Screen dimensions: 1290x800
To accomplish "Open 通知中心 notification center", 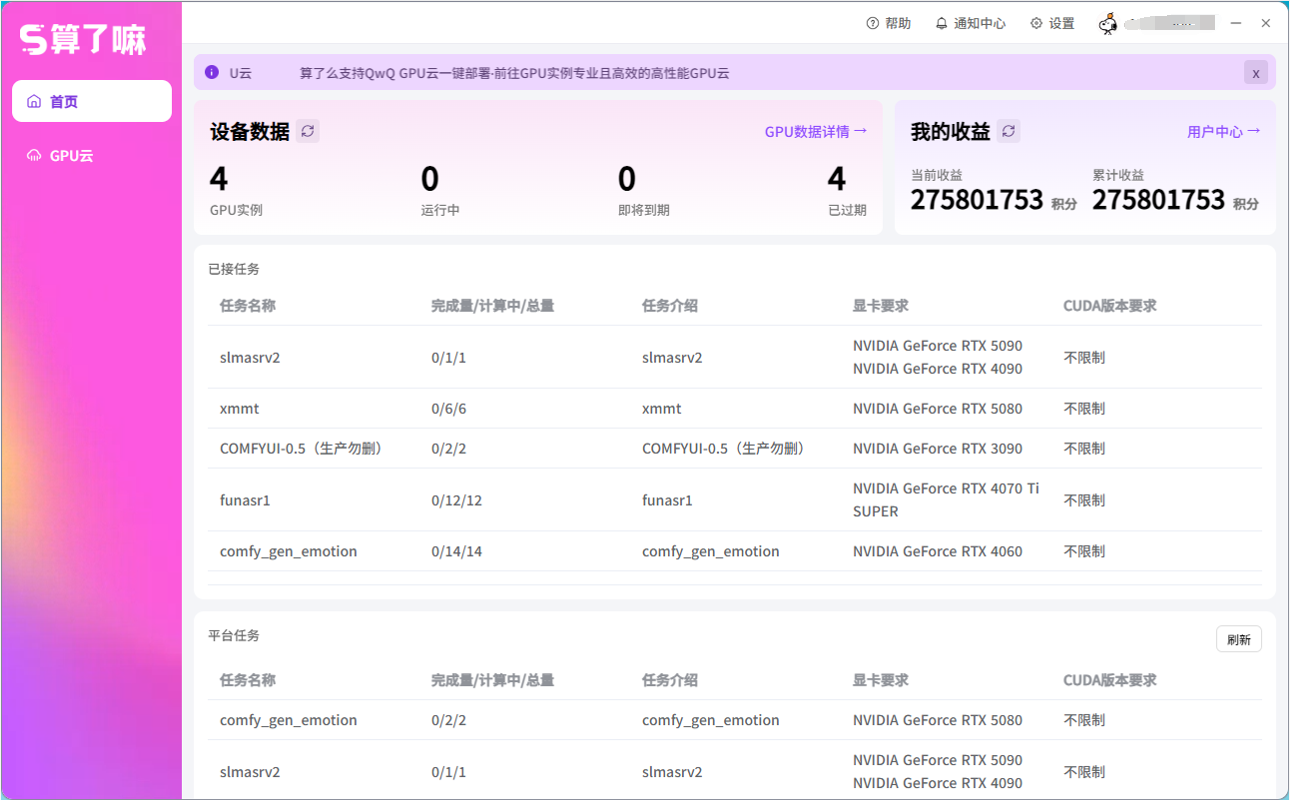I will pos(970,23).
